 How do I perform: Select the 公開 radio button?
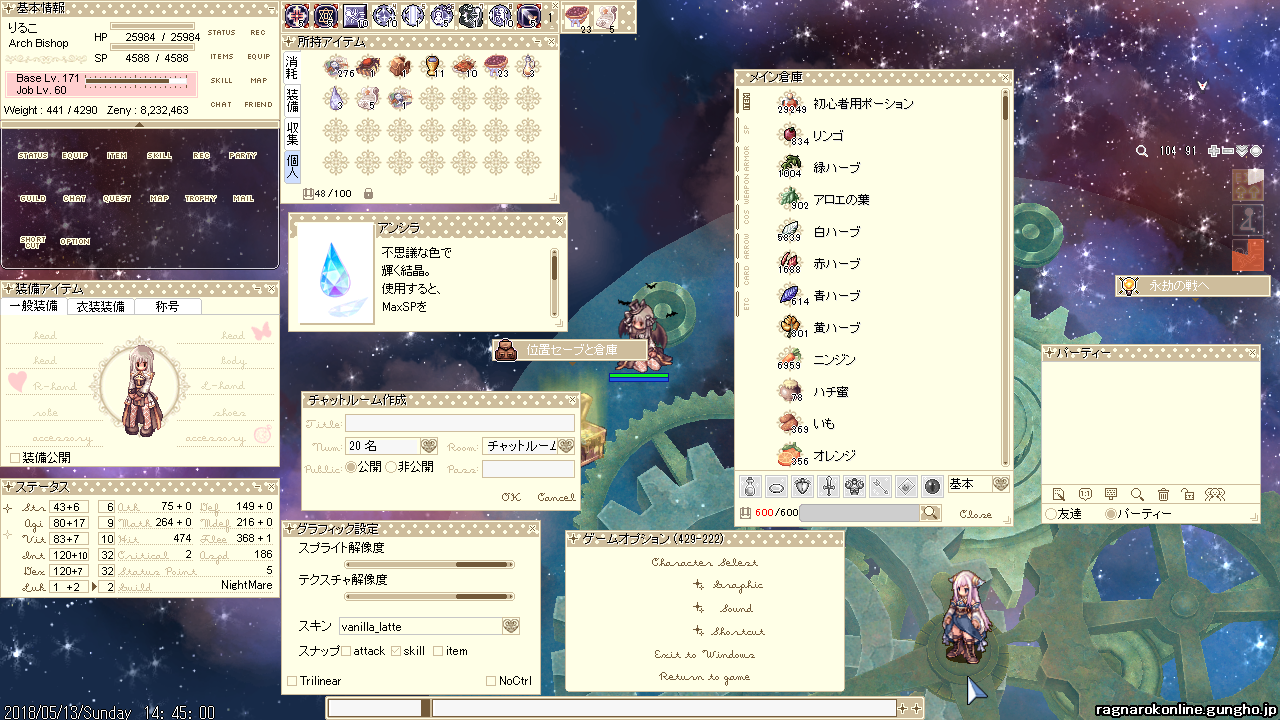point(350,467)
